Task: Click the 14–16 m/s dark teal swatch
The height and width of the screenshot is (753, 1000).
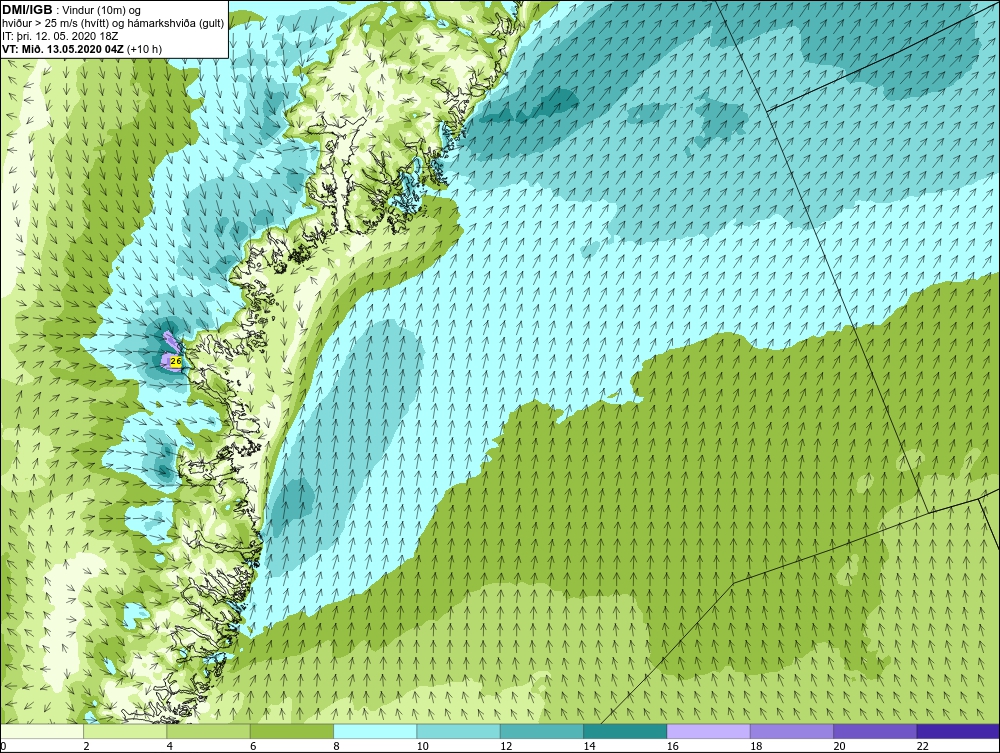Action: point(625,731)
